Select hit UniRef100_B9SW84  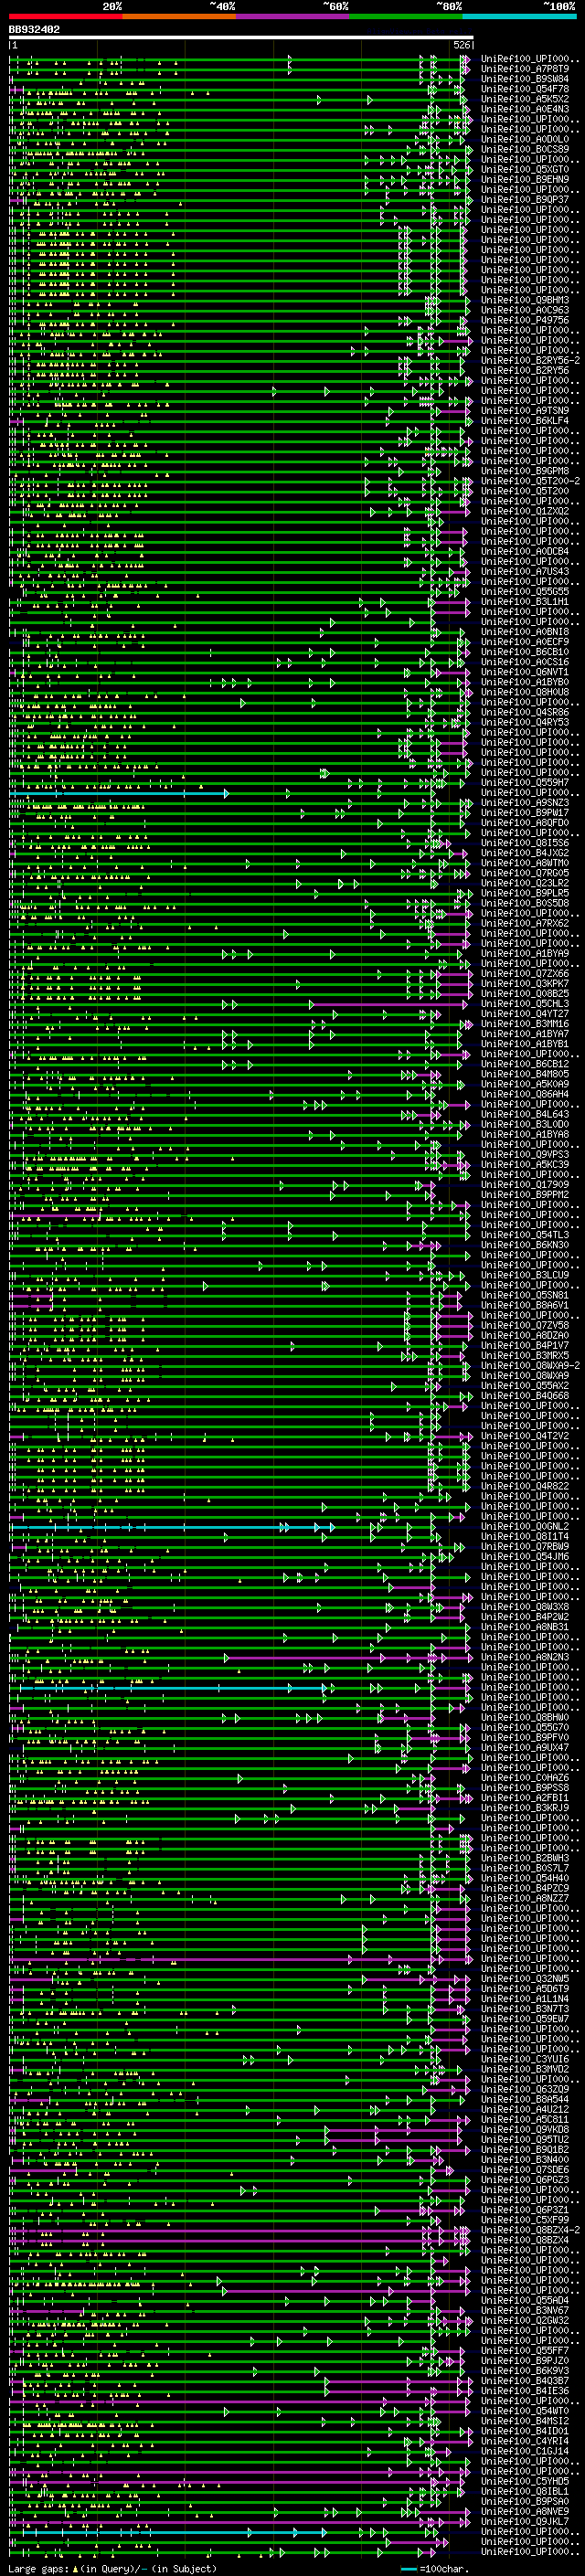pyautogui.click(x=525, y=79)
